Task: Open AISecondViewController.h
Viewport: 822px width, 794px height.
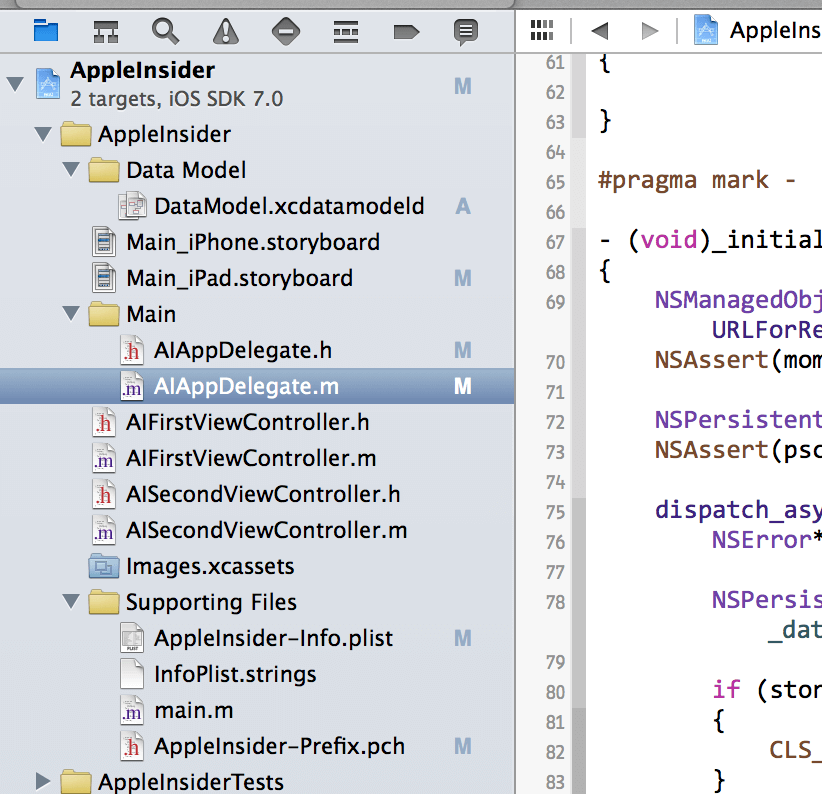Action: (x=257, y=494)
